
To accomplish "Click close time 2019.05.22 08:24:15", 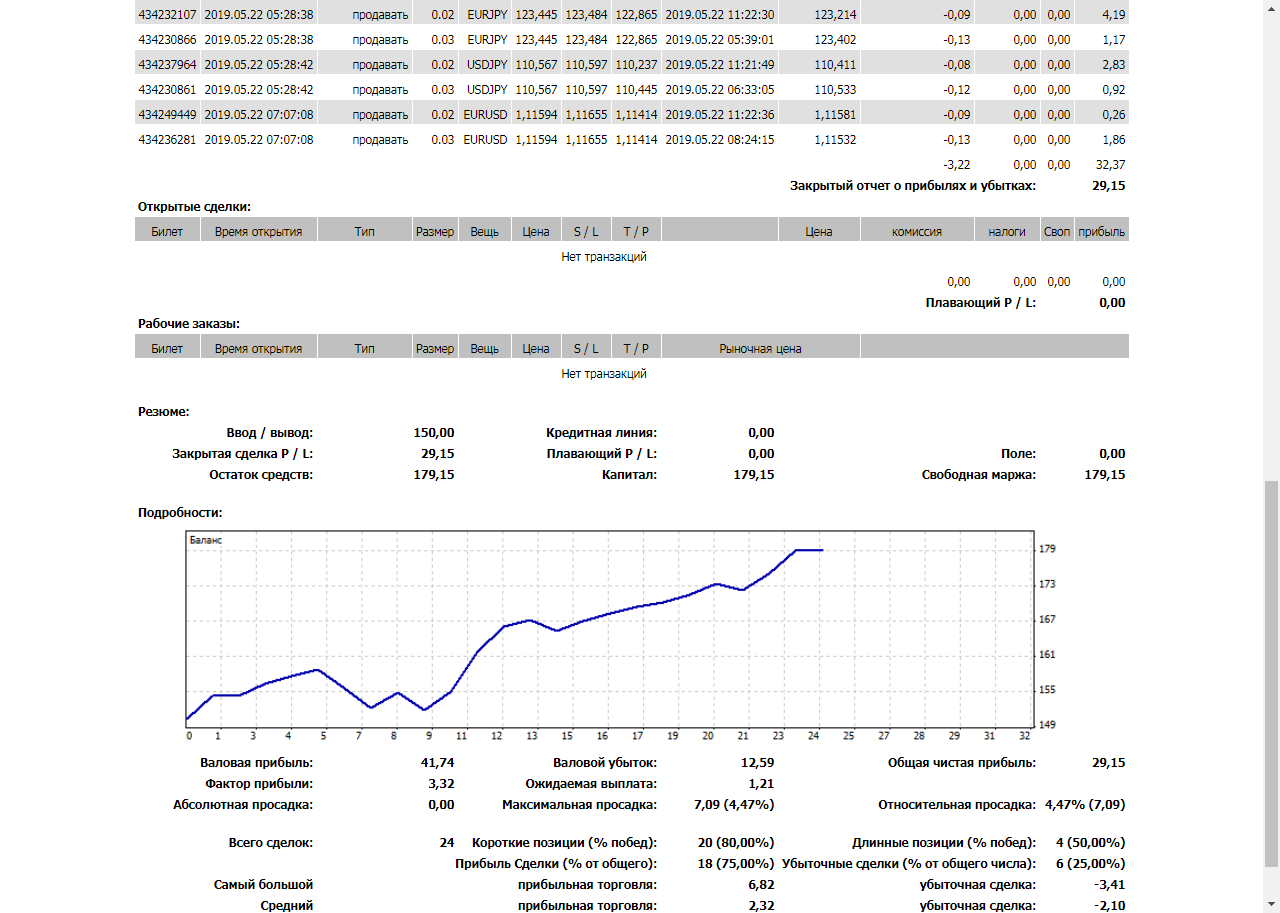I will [x=719, y=140].
